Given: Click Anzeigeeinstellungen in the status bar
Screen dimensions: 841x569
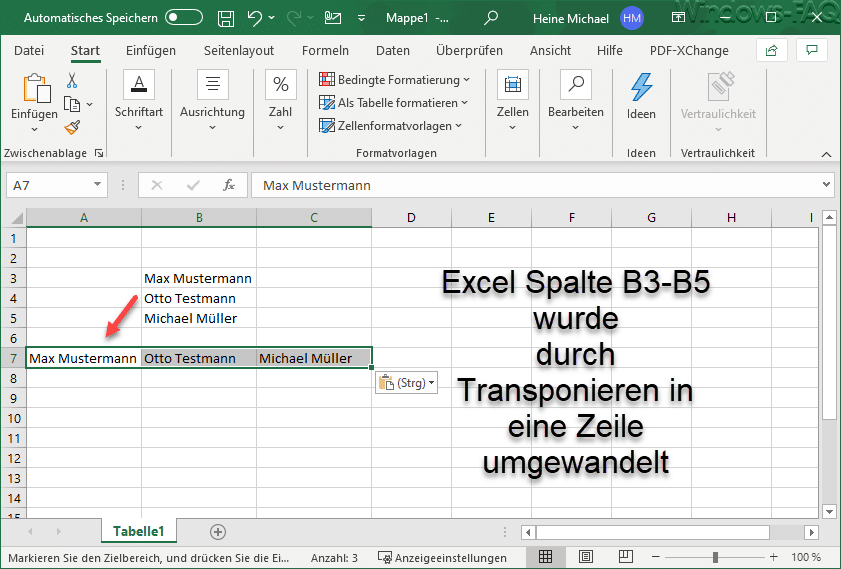Looking at the screenshot, I should coord(442,558).
